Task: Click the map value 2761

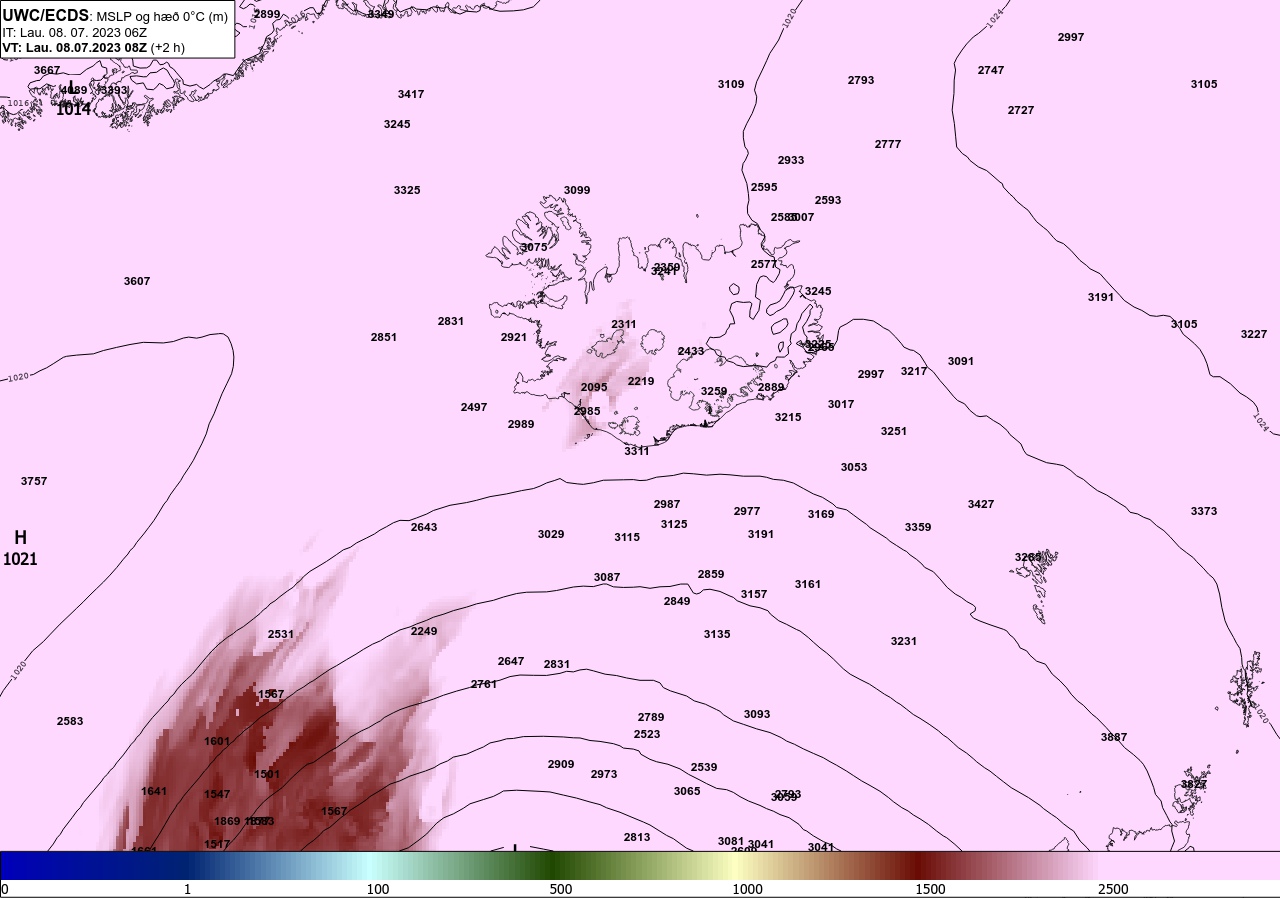Action: coord(484,684)
